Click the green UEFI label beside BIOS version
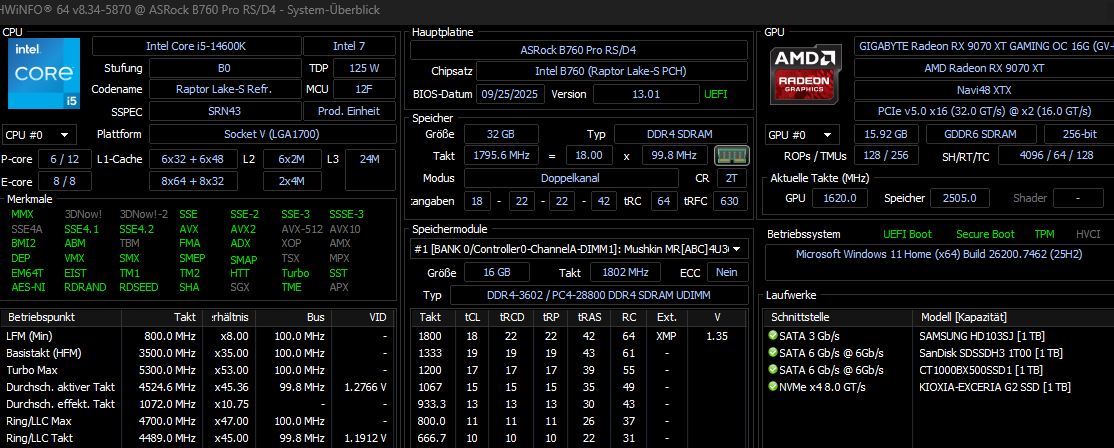Image resolution: width=1114 pixels, height=448 pixels. pyautogui.click(x=715, y=94)
